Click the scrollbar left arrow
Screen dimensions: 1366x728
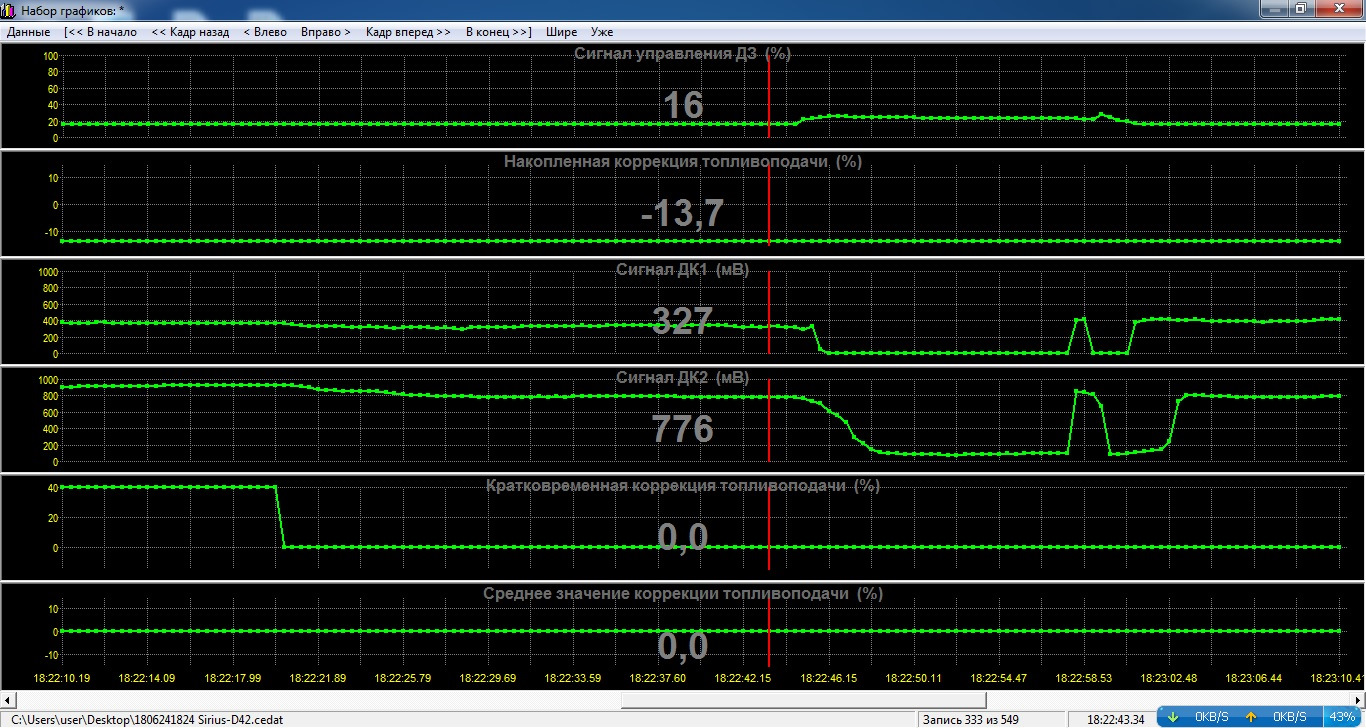pos(8,700)
